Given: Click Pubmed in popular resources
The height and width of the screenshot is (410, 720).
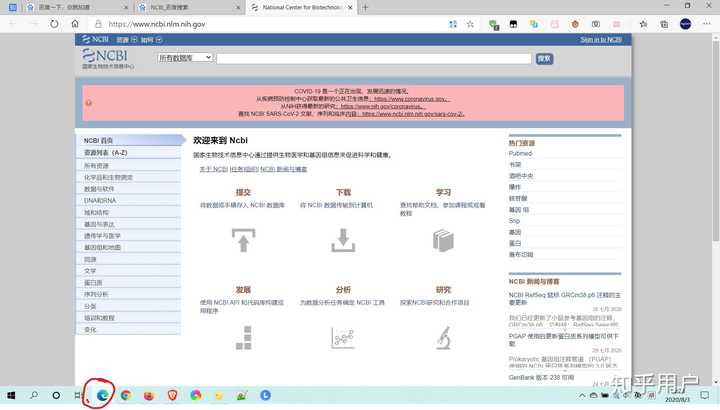Looking at the screenshot, I should (x=520, y=153).
